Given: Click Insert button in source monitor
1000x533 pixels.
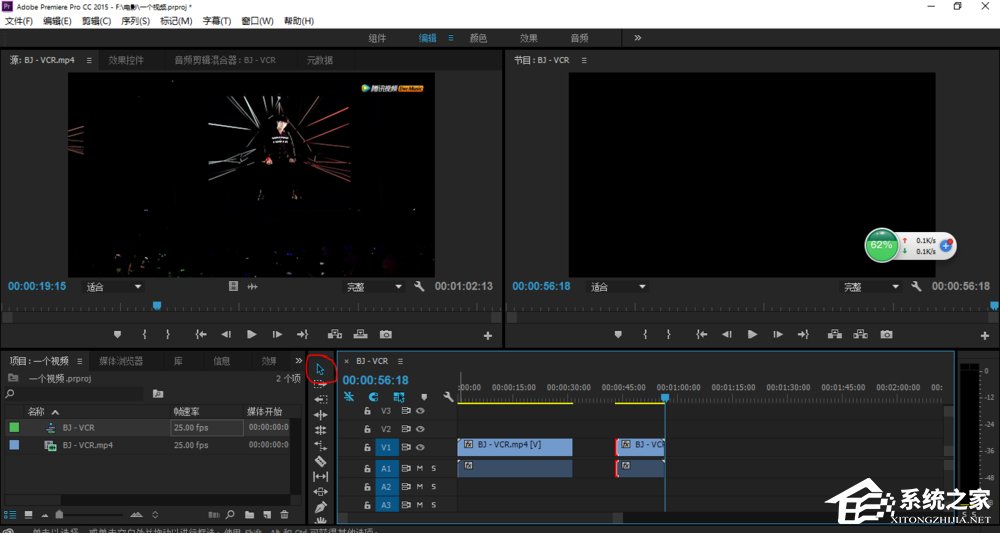Looking at the screenshot, I should tap(335, 334).
